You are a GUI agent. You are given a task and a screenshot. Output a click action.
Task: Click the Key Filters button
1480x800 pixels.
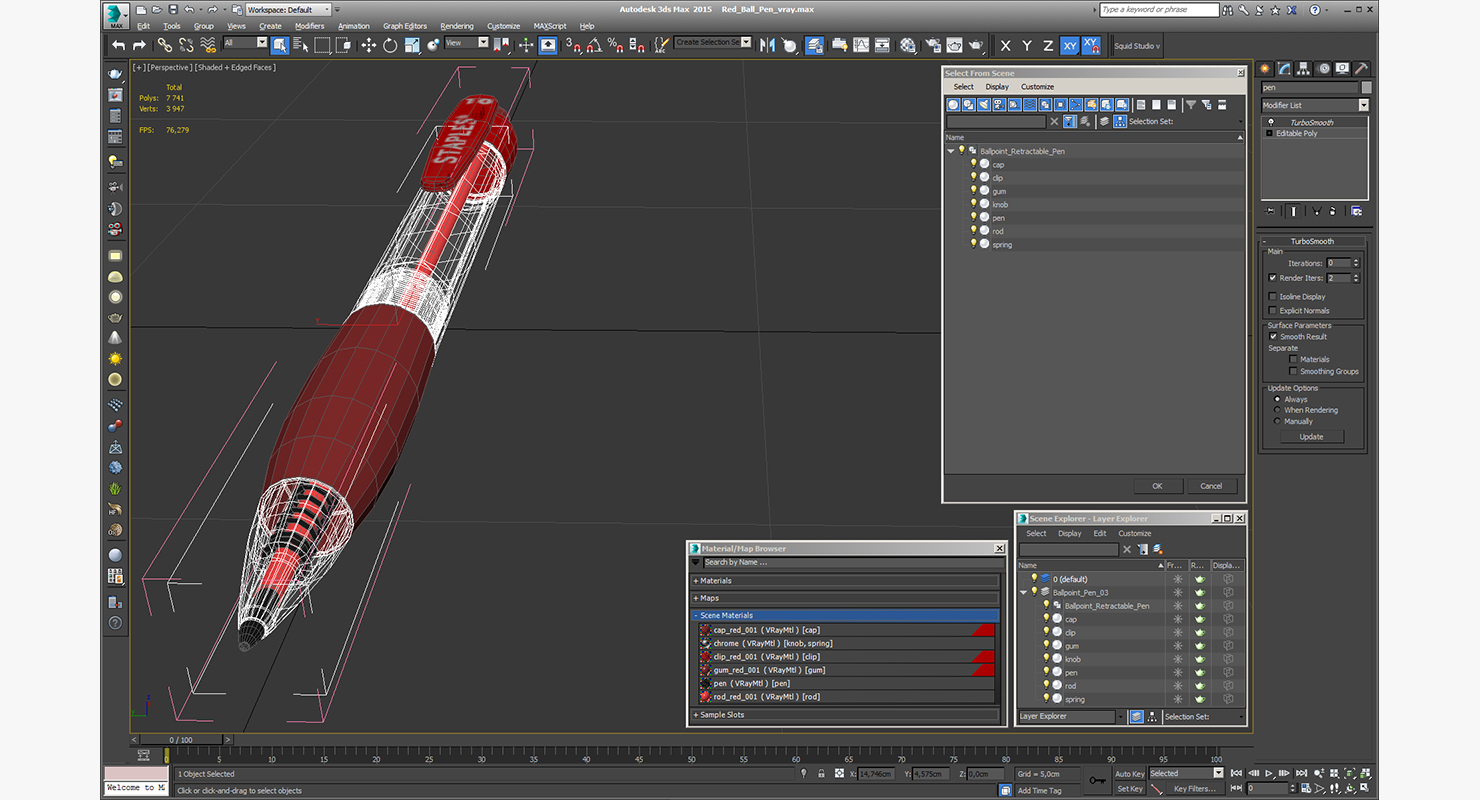point(1195,788)
